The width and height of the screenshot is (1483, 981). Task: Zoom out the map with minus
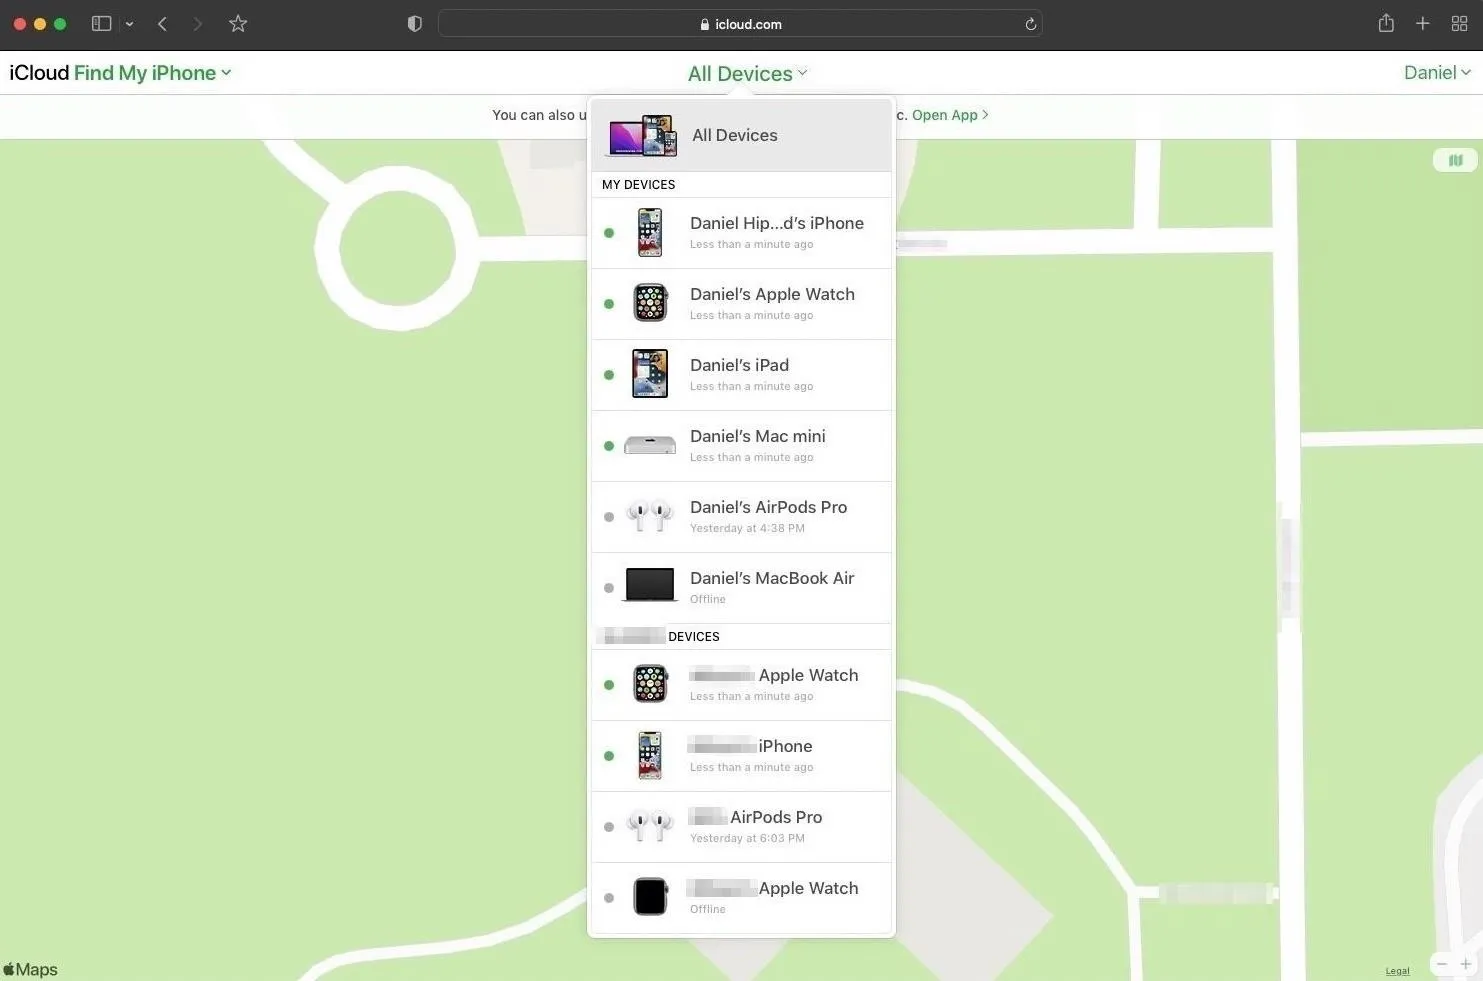(1442, 964)
